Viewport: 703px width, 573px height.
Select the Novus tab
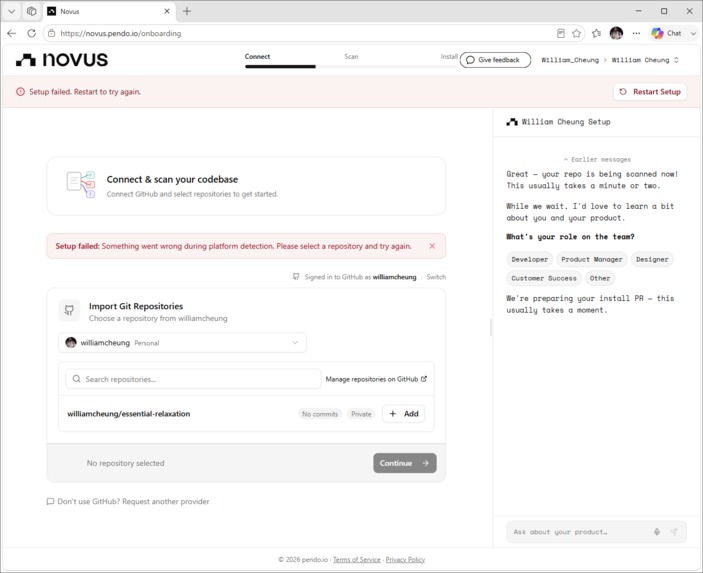tap(108, 11)
